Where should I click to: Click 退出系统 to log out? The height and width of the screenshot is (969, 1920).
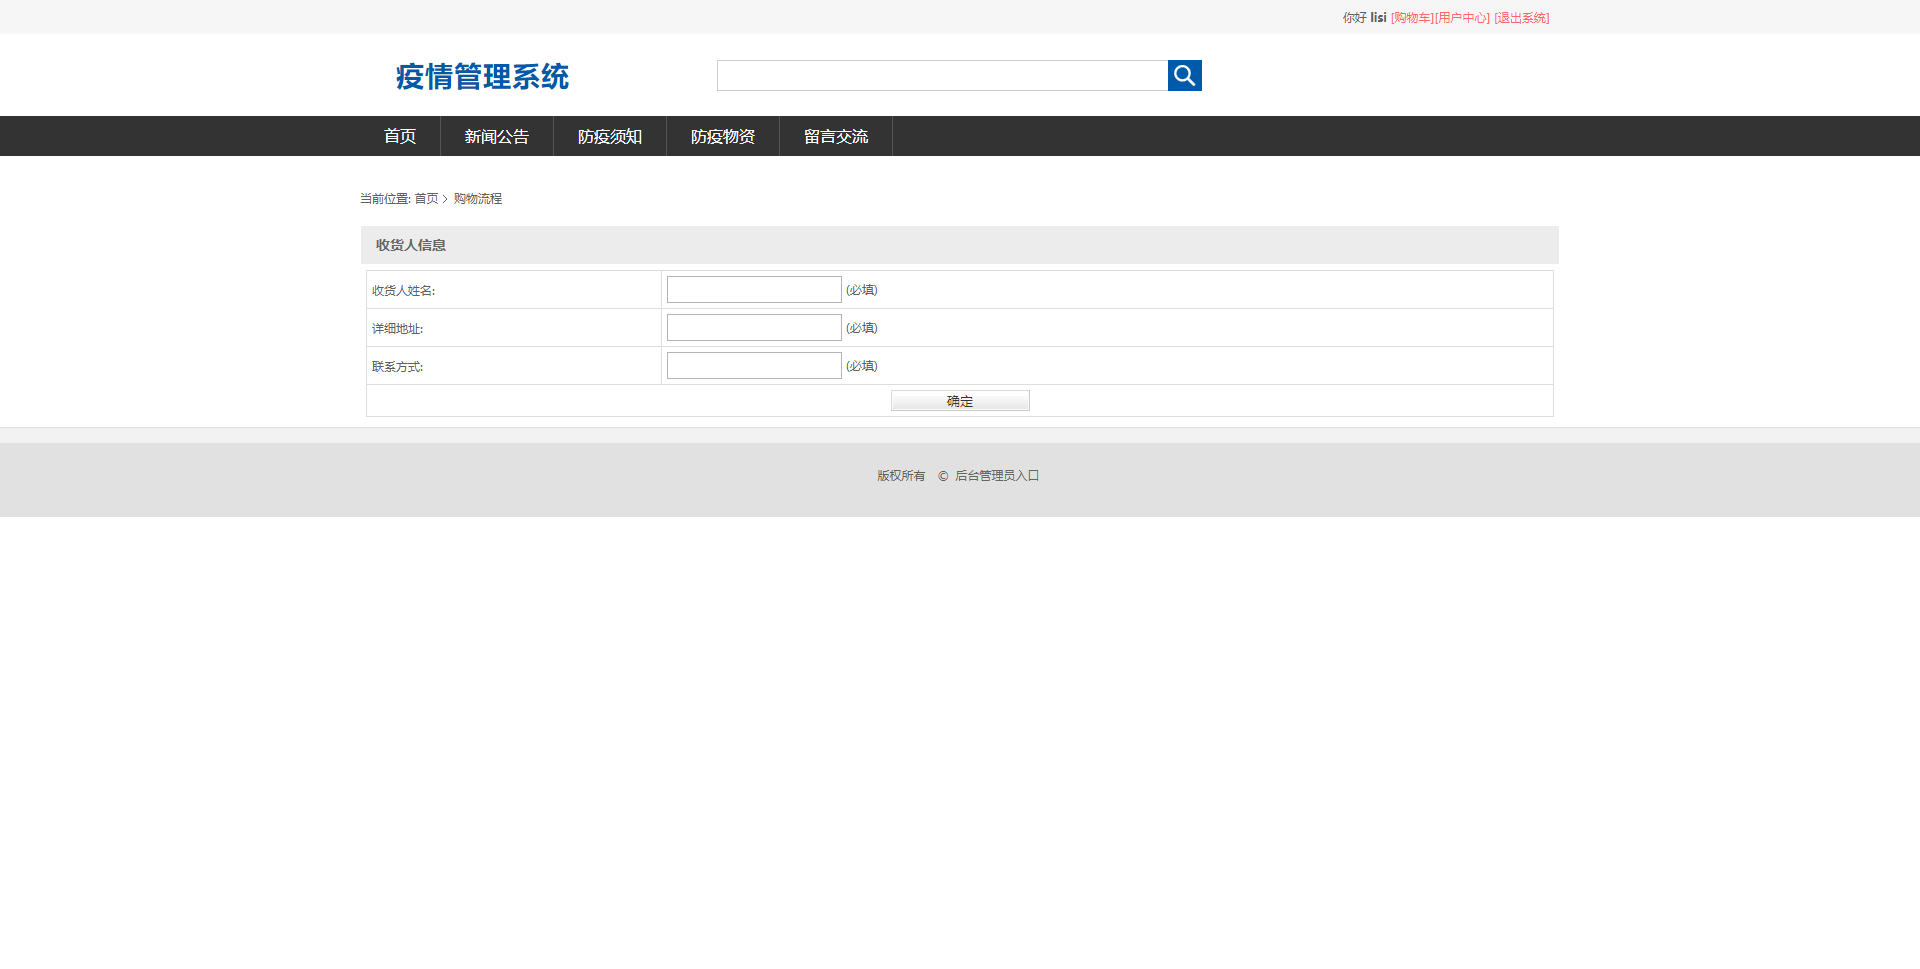[x=1522, y=18]
